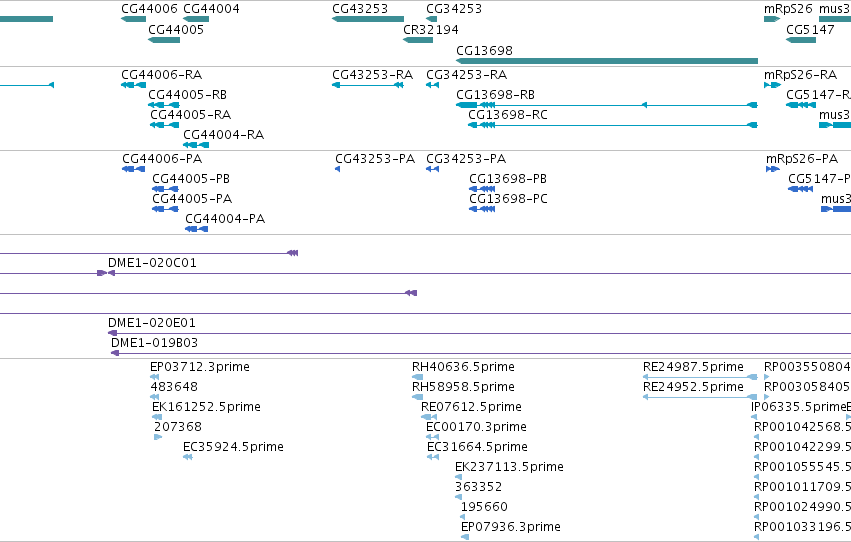Select protein CG13698-PB
851x542 pixels.
(482, 189)
